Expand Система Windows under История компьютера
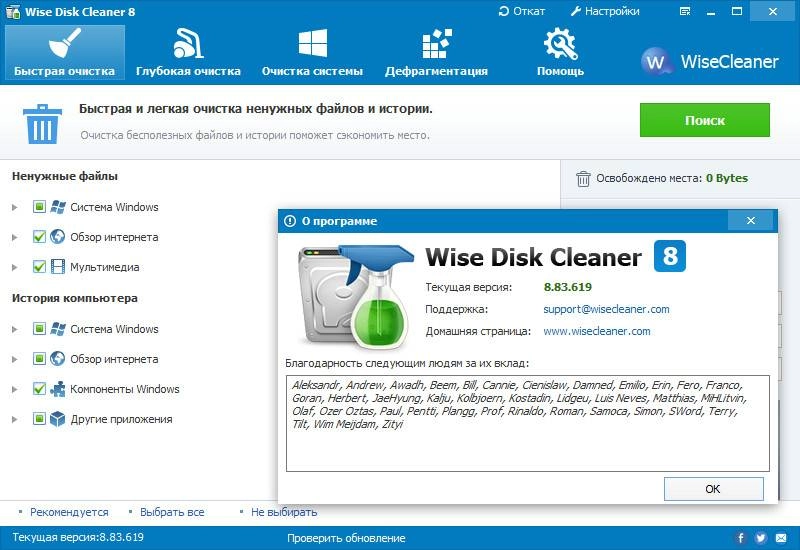 coord(15,329)
